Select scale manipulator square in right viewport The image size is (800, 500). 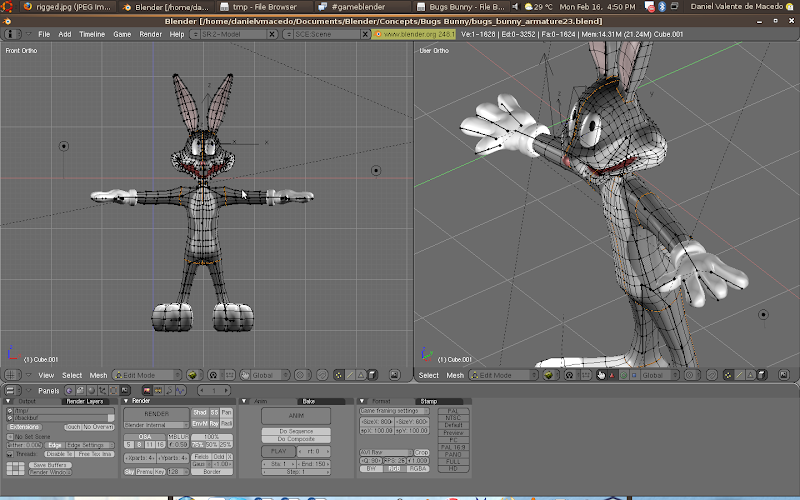tap(634, 376)
